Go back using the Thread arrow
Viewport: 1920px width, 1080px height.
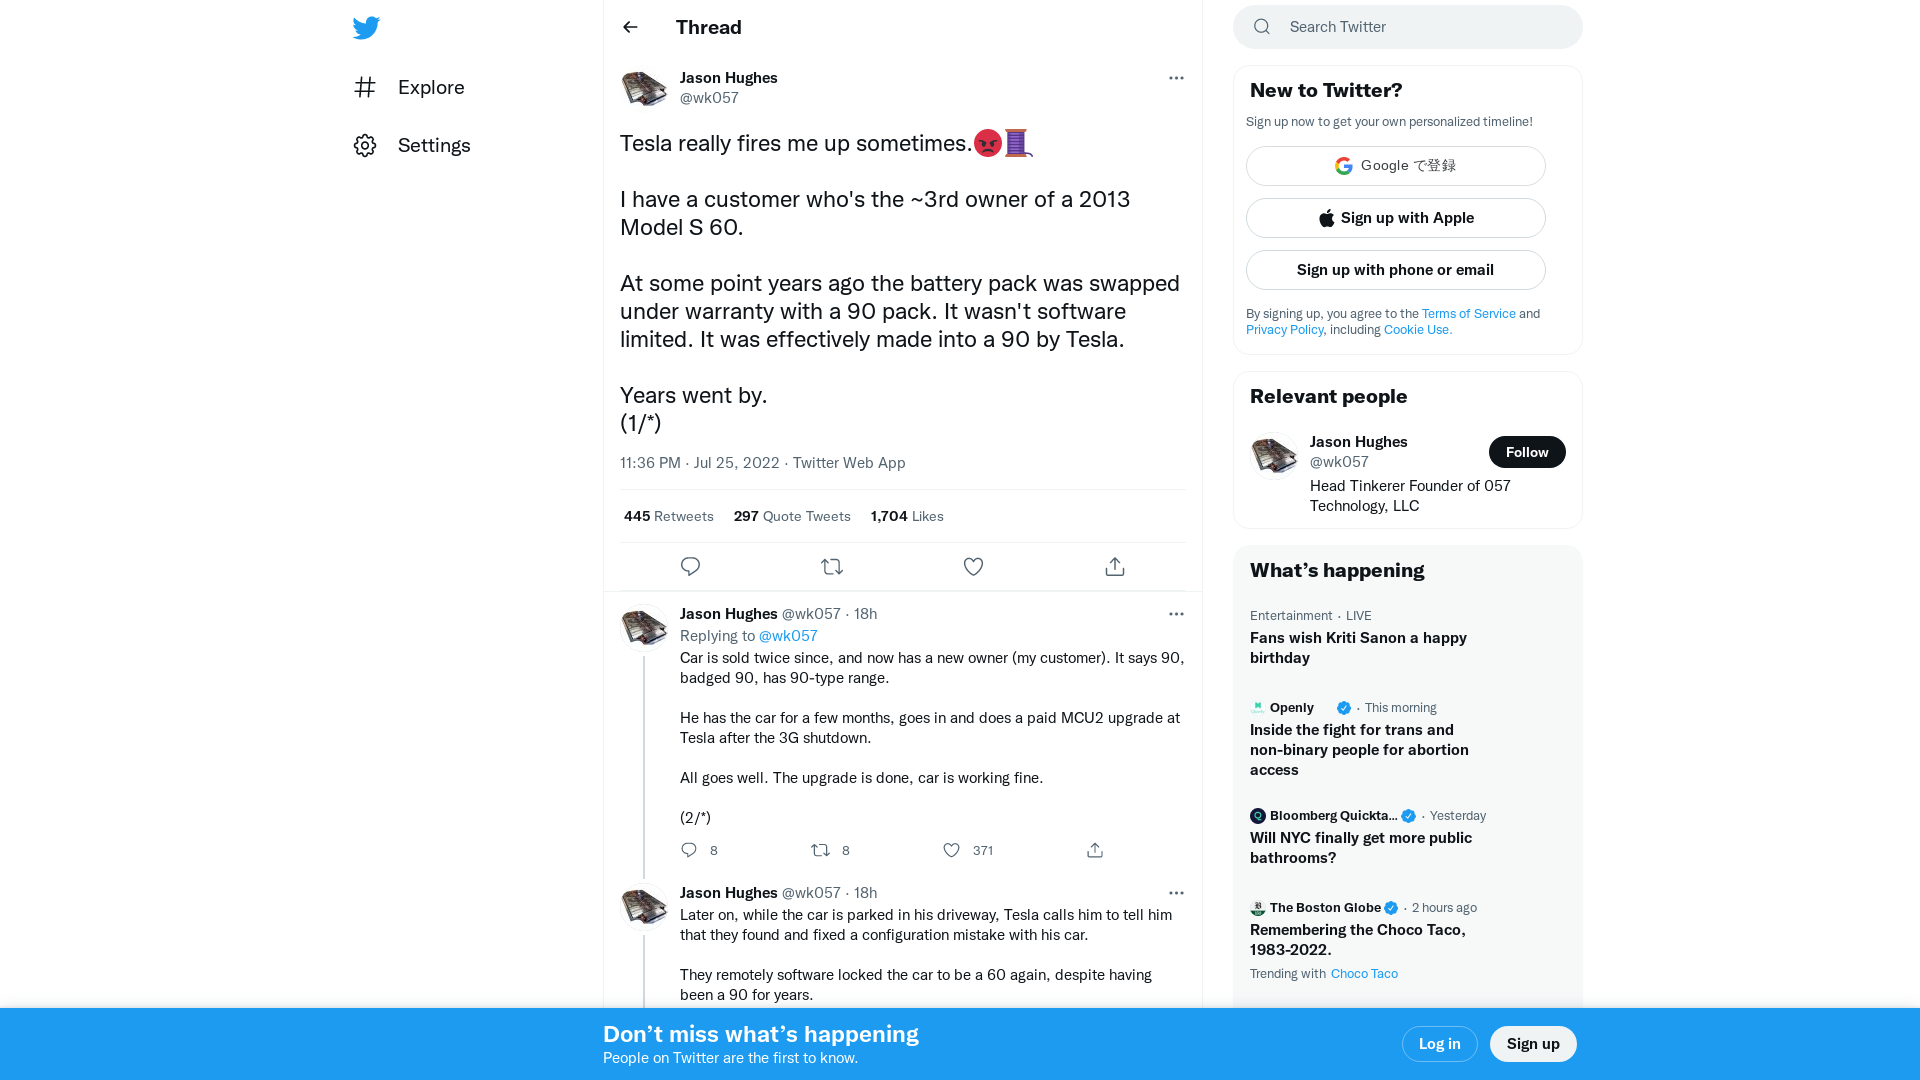click(x=630, y=27)
